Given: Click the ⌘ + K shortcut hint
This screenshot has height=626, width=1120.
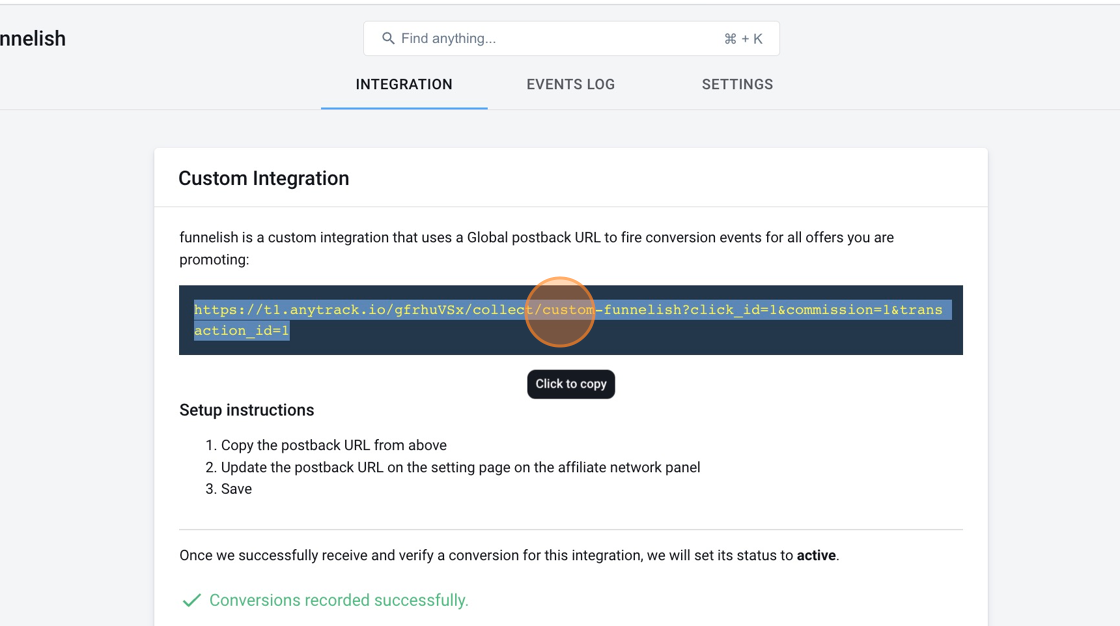Looking at the screenshot, I should point(743,39).
